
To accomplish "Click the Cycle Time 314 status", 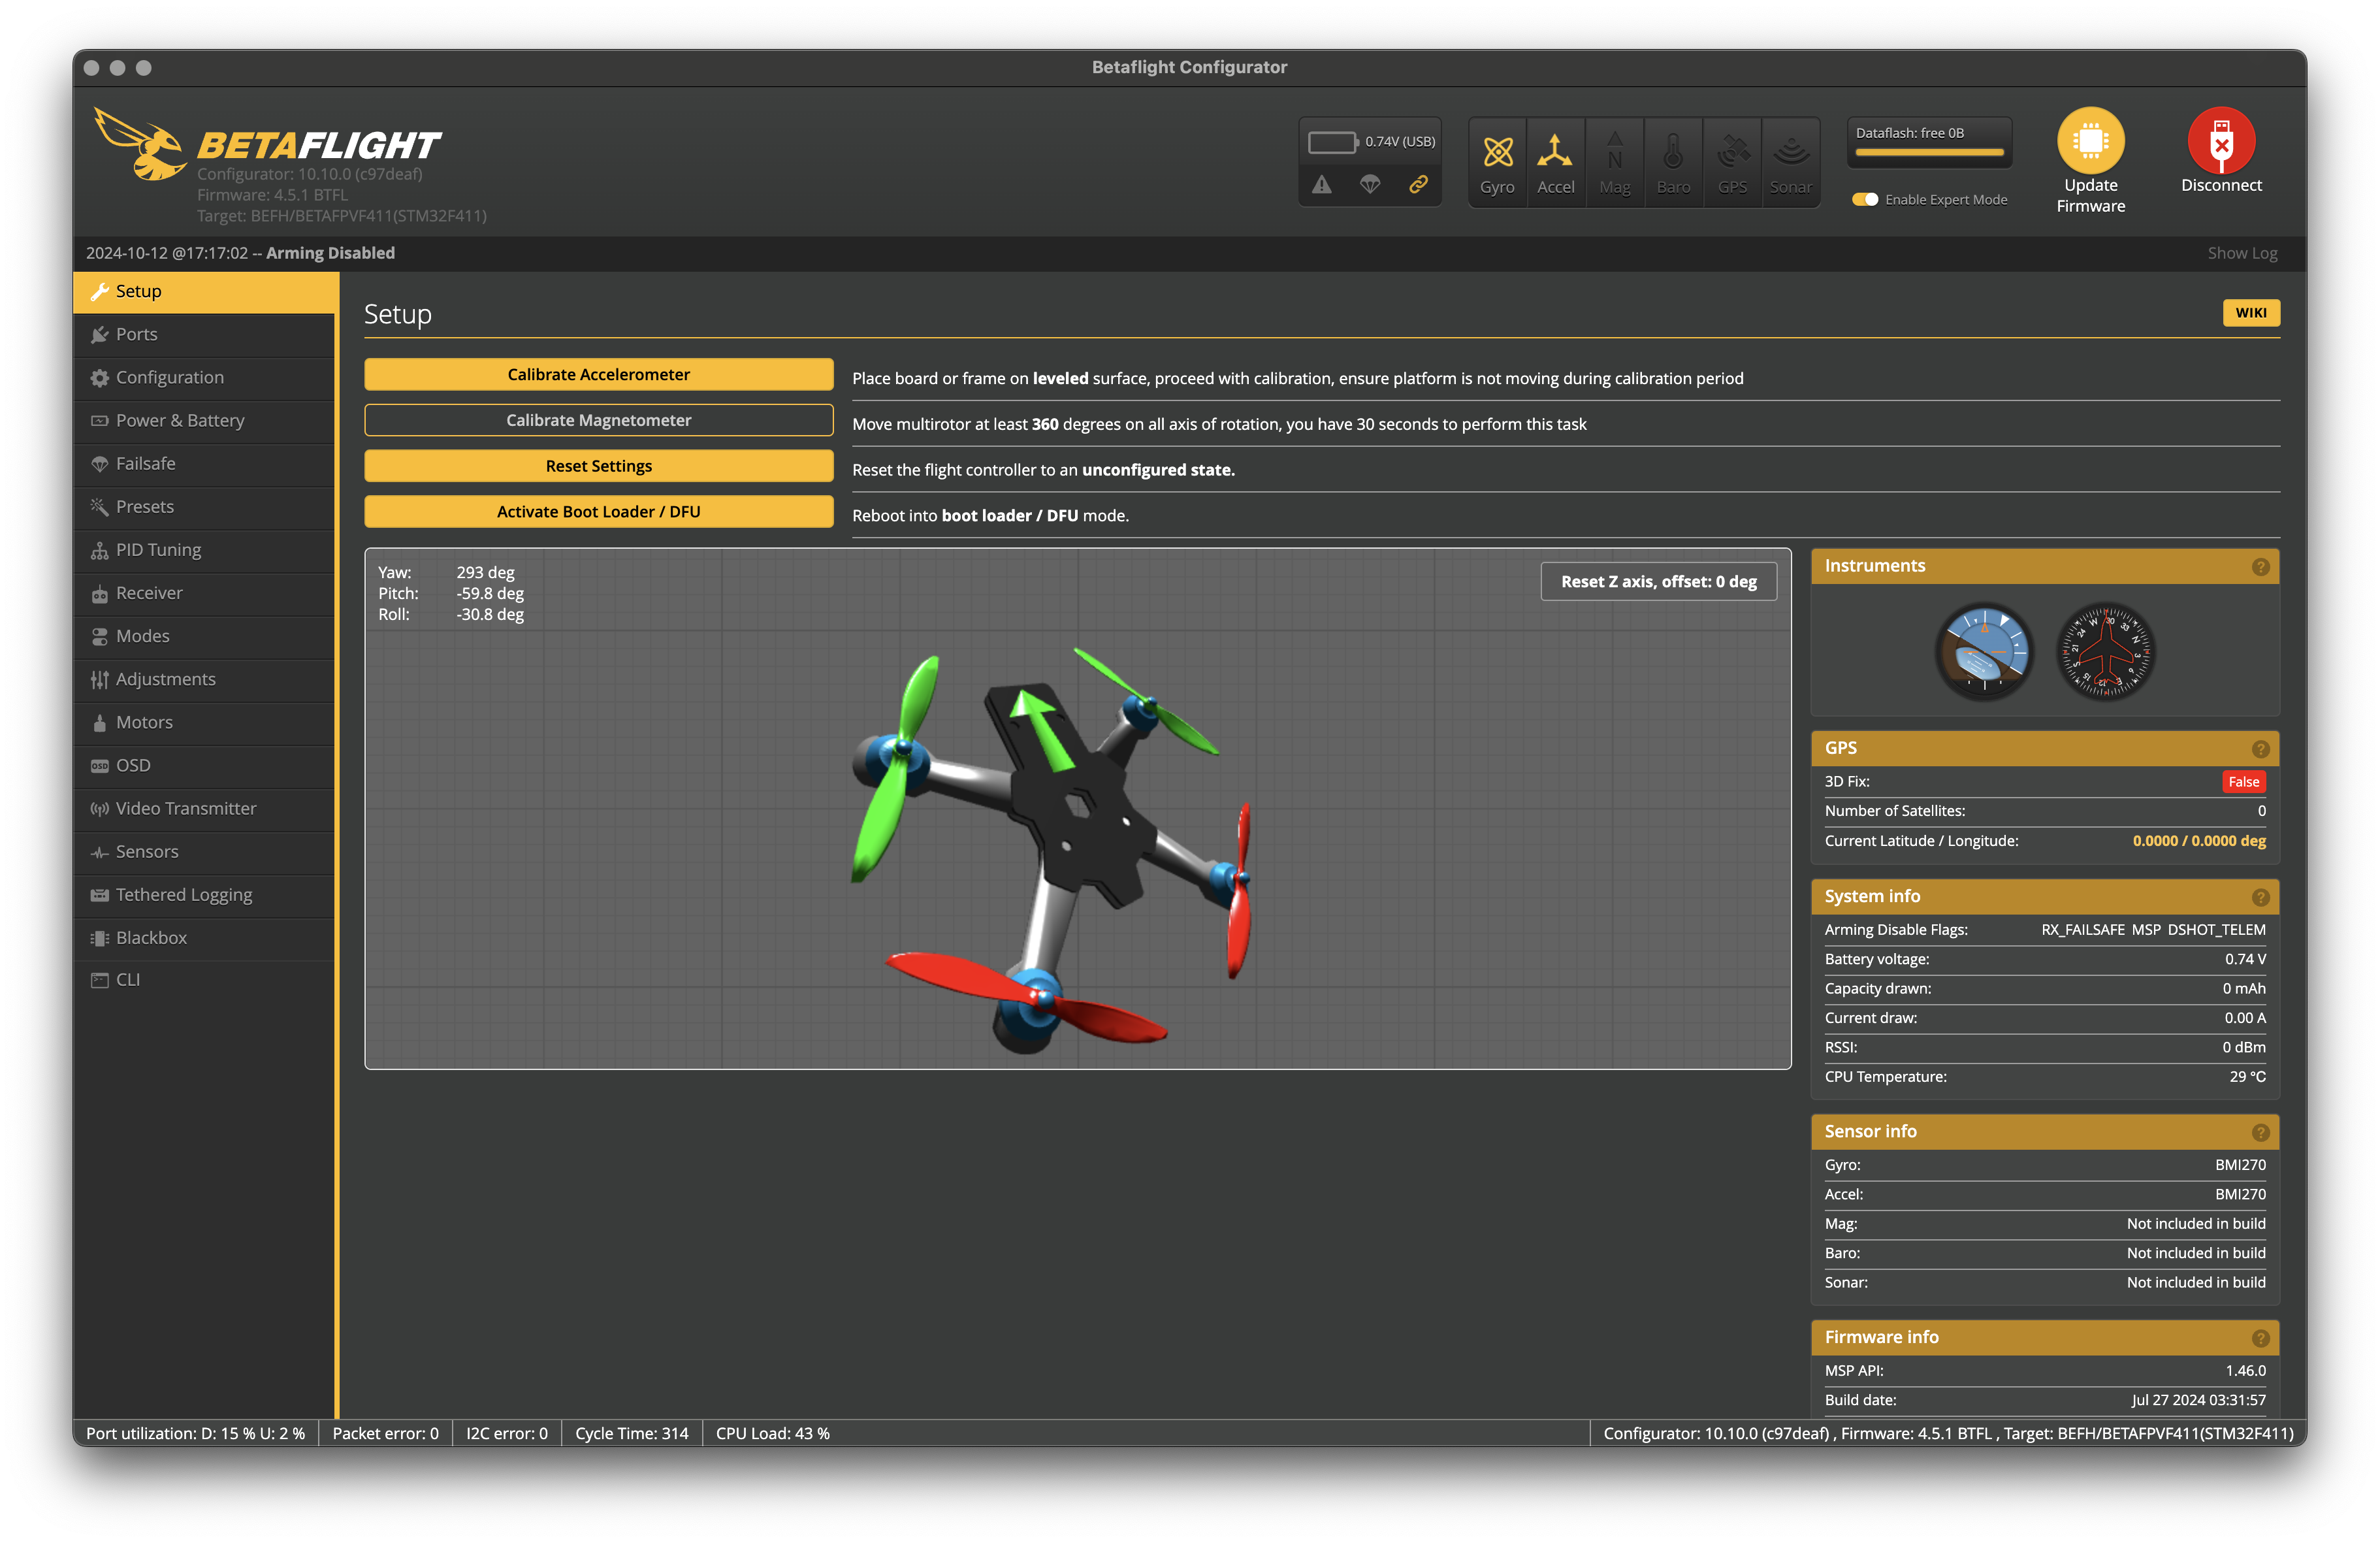I will coord(631,1433).
